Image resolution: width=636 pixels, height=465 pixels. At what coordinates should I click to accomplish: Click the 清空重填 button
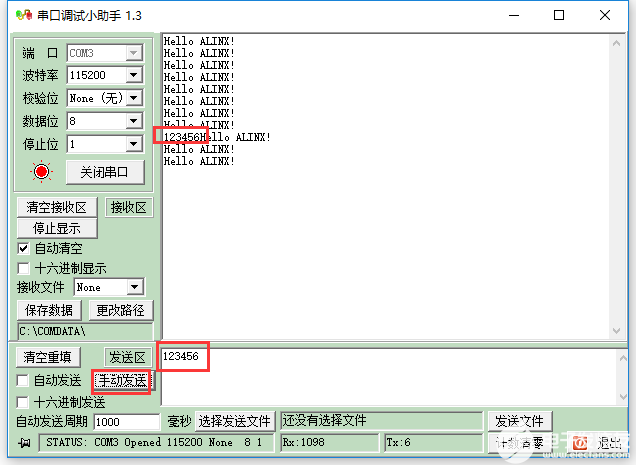[48, 357]
